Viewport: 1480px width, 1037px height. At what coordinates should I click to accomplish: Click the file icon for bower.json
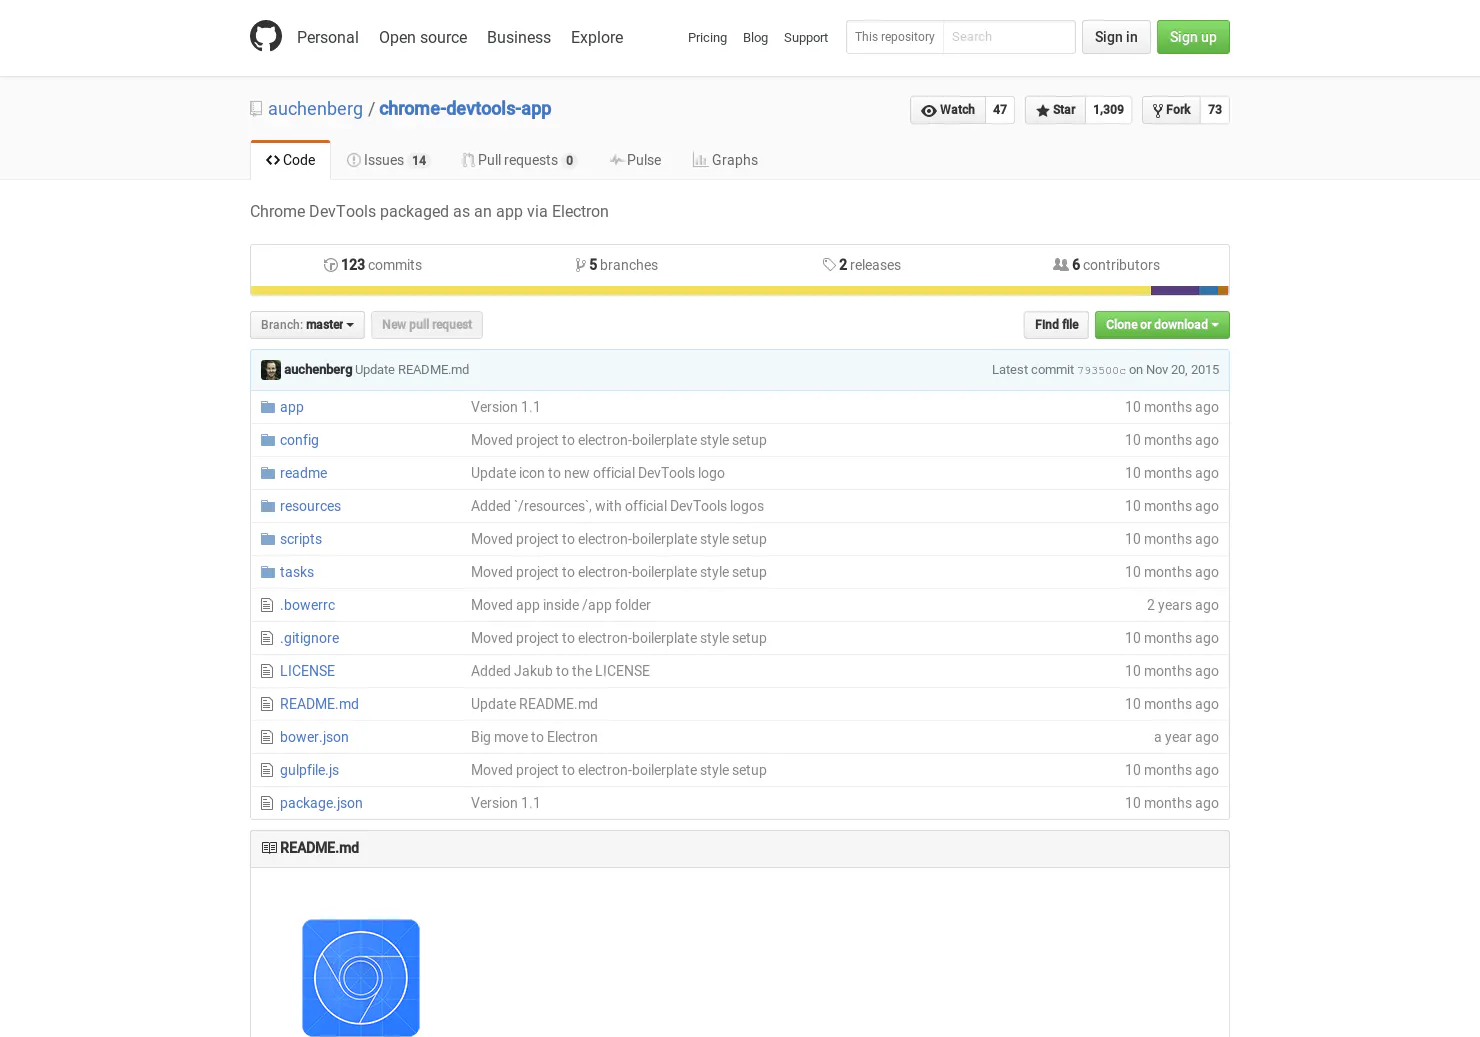point(267,737)
